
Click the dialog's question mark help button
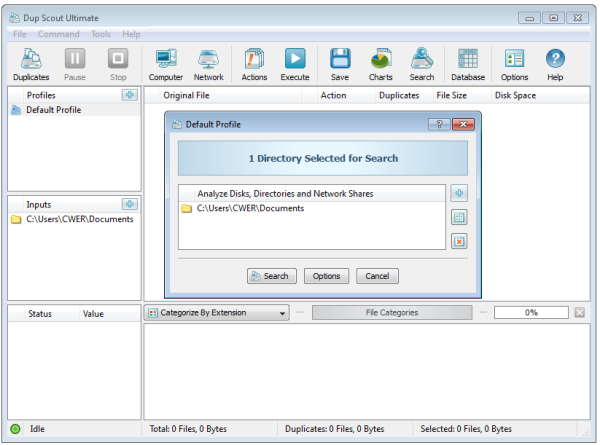pyautogui.click(x=439, y=124)
